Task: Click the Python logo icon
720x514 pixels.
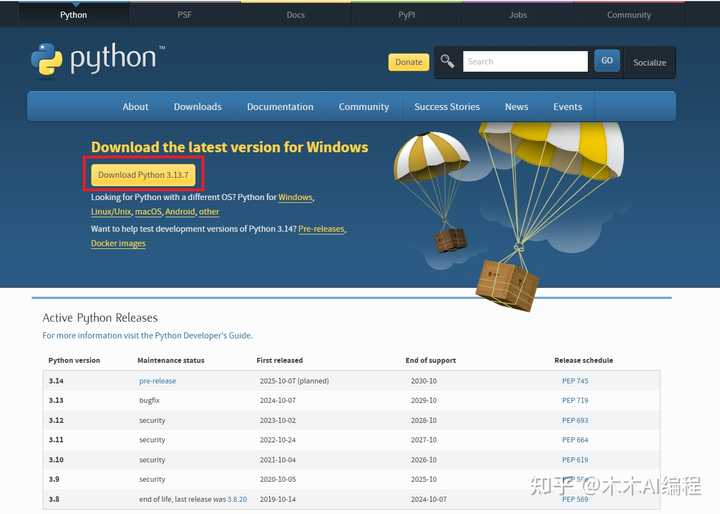Action: [47, 60]
